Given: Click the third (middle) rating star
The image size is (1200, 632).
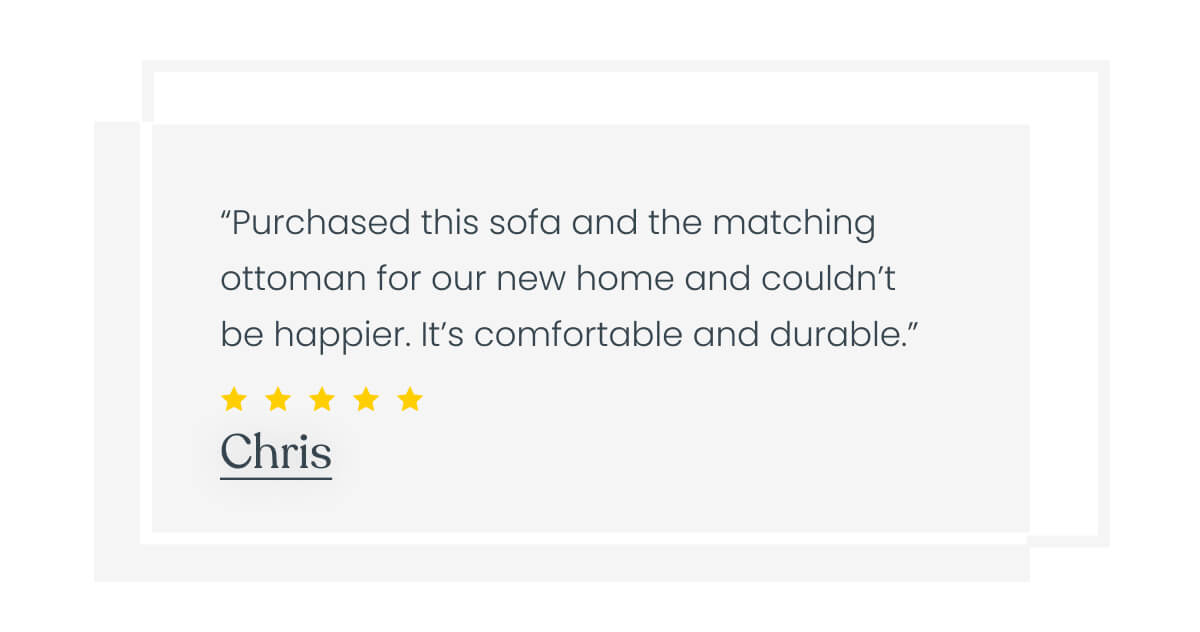Looking at the screenshot, I should 322,400.
